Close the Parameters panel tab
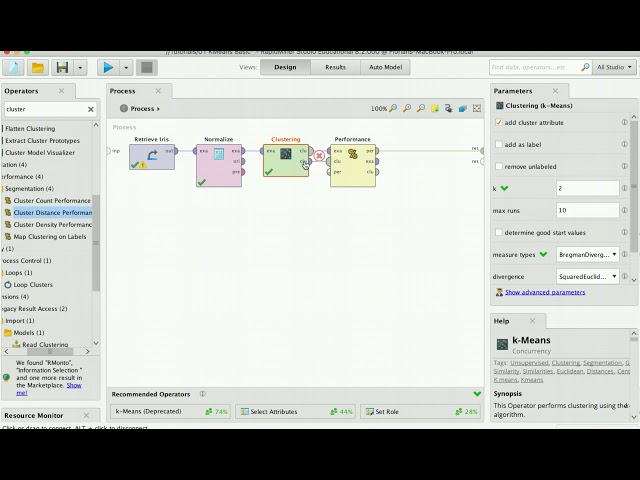Viewport: 640px width, 480px height. click(x=555, y=91)
